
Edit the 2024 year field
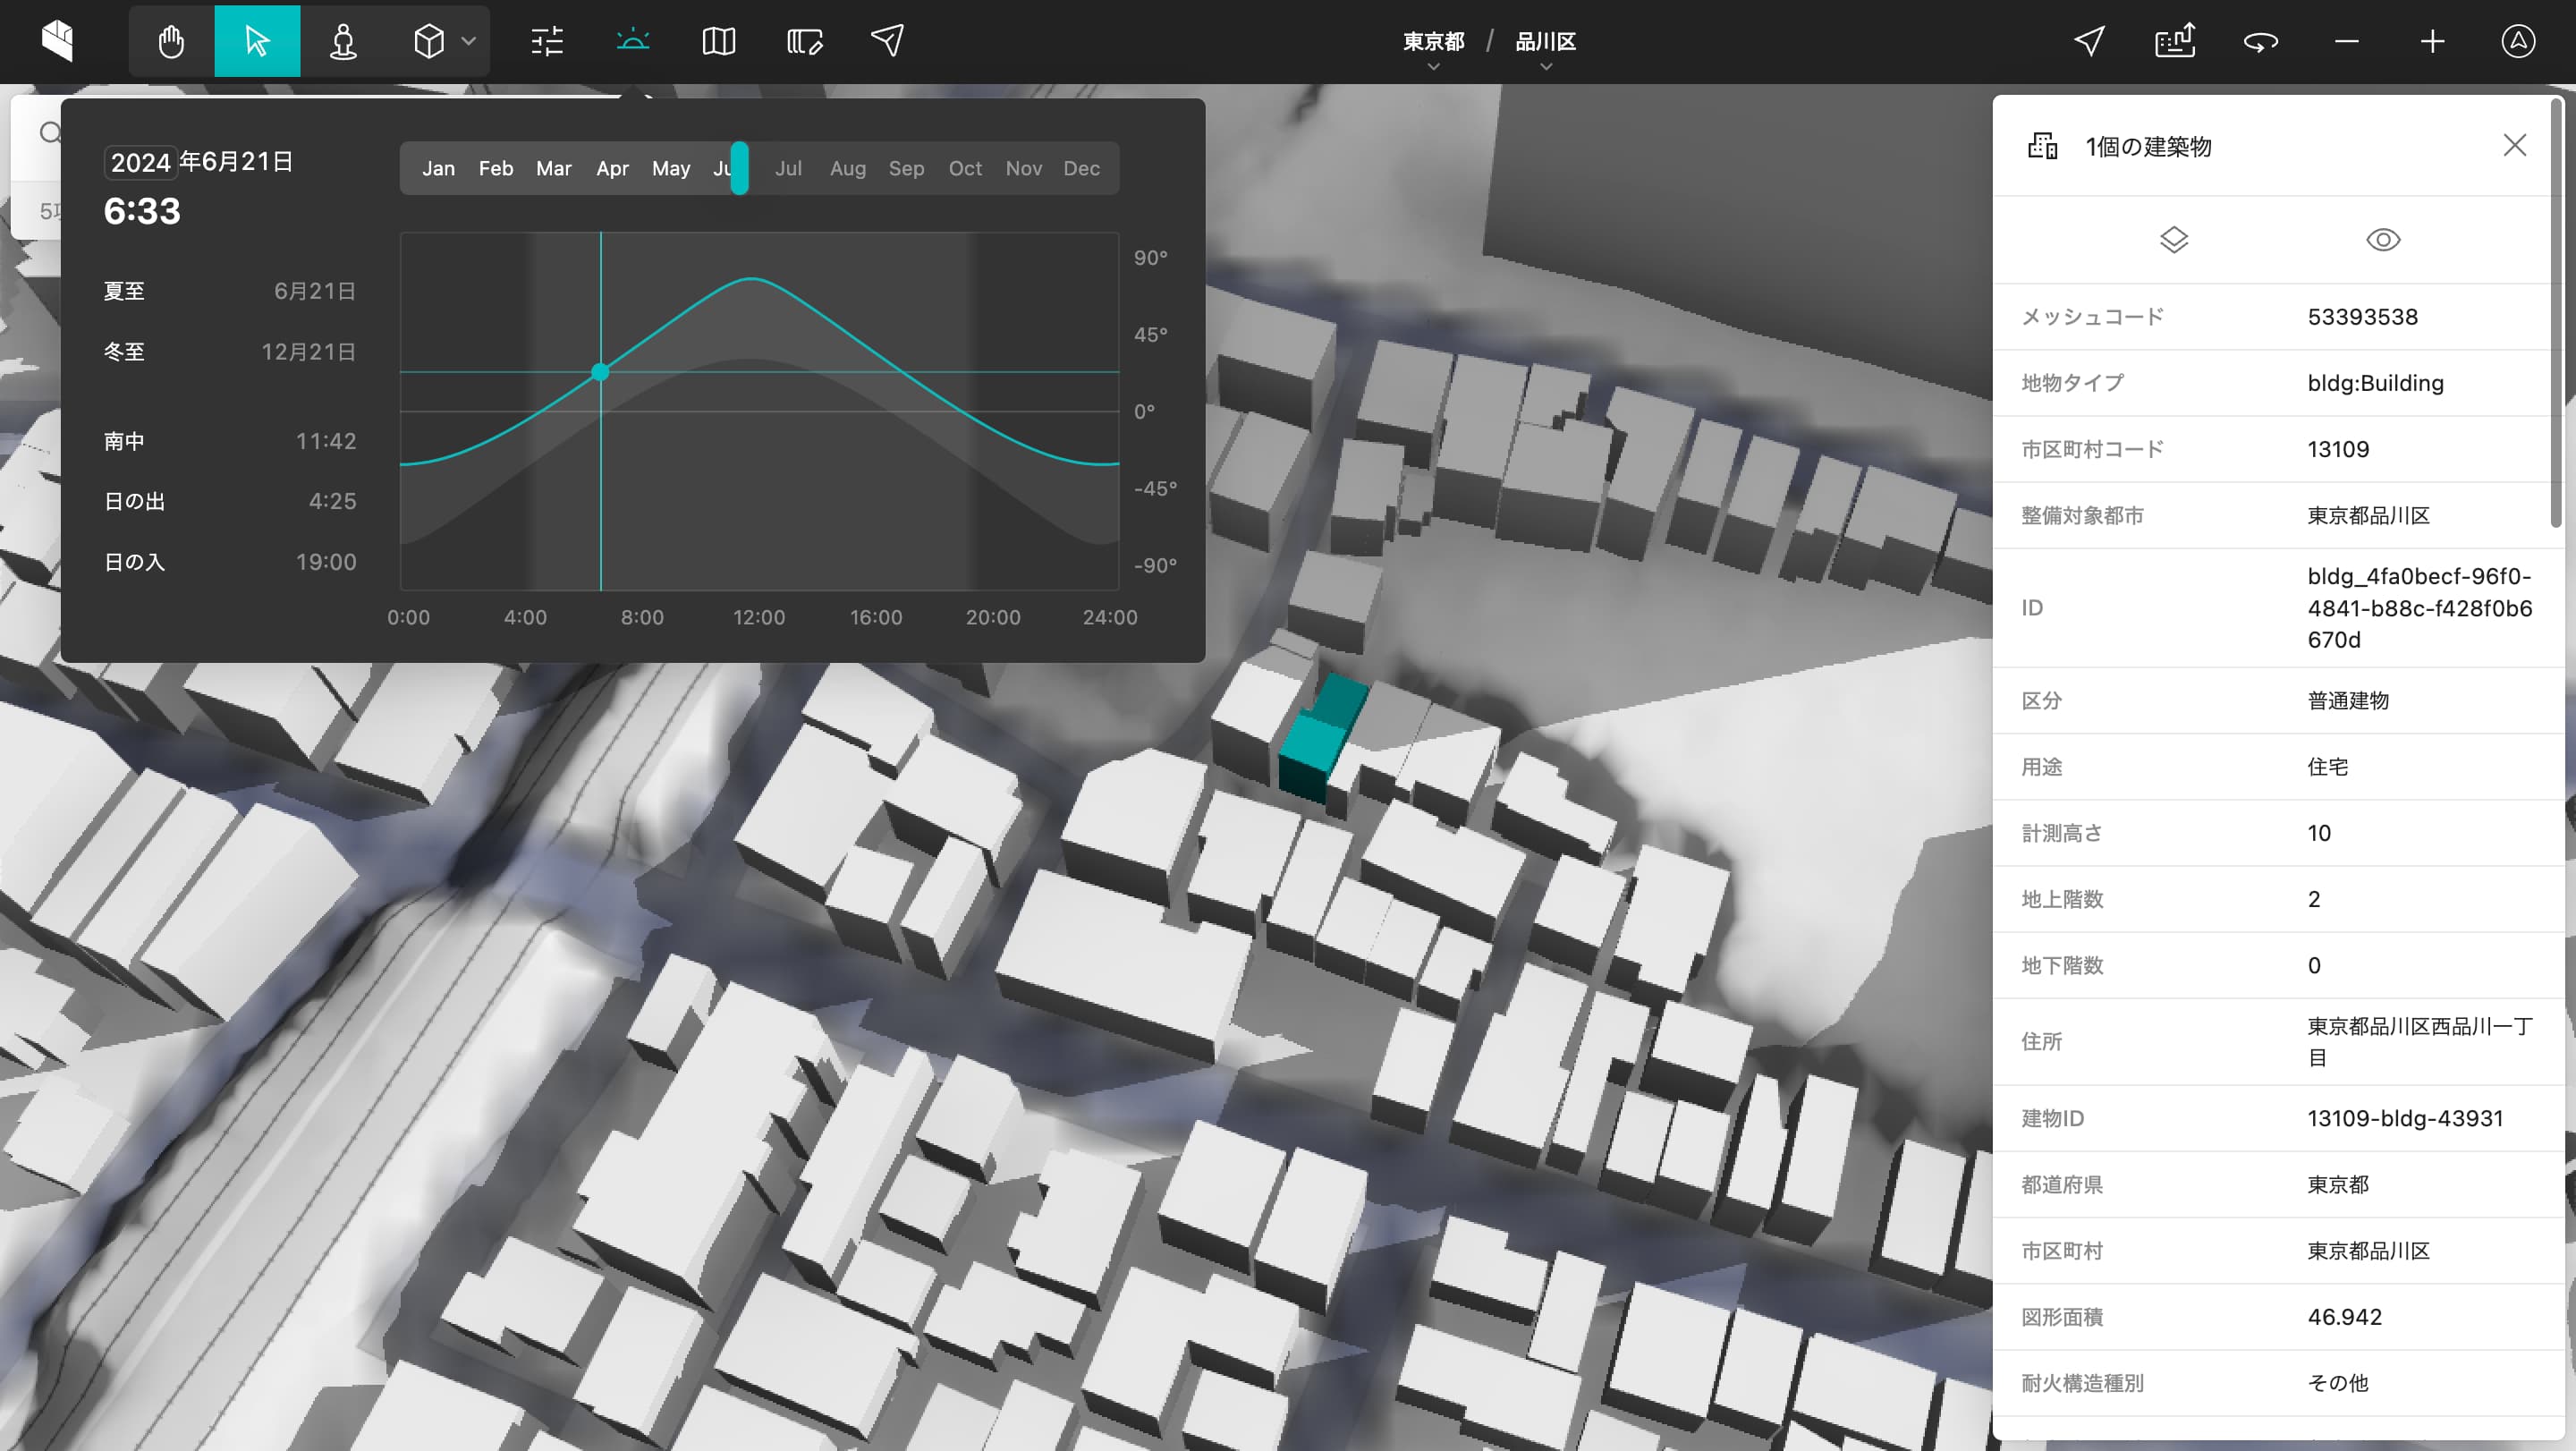[140, 162]
